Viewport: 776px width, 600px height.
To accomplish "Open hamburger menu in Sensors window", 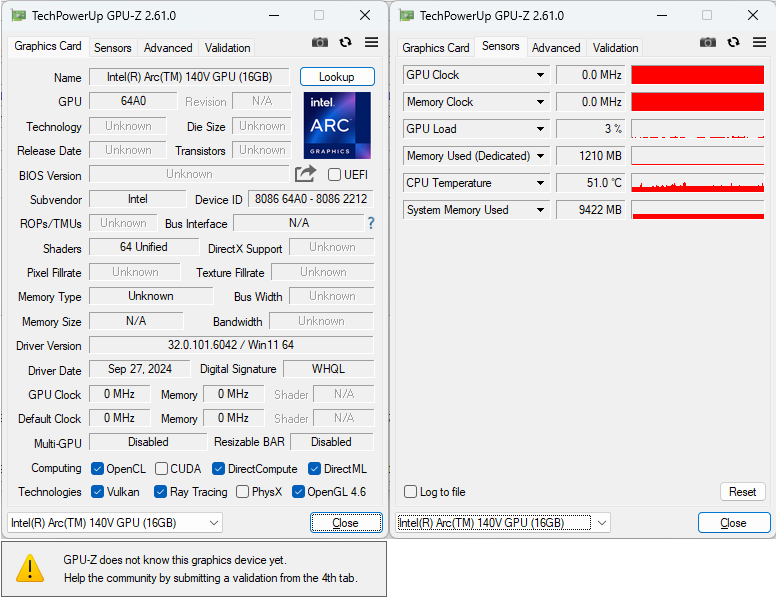I will click(759, 43).
